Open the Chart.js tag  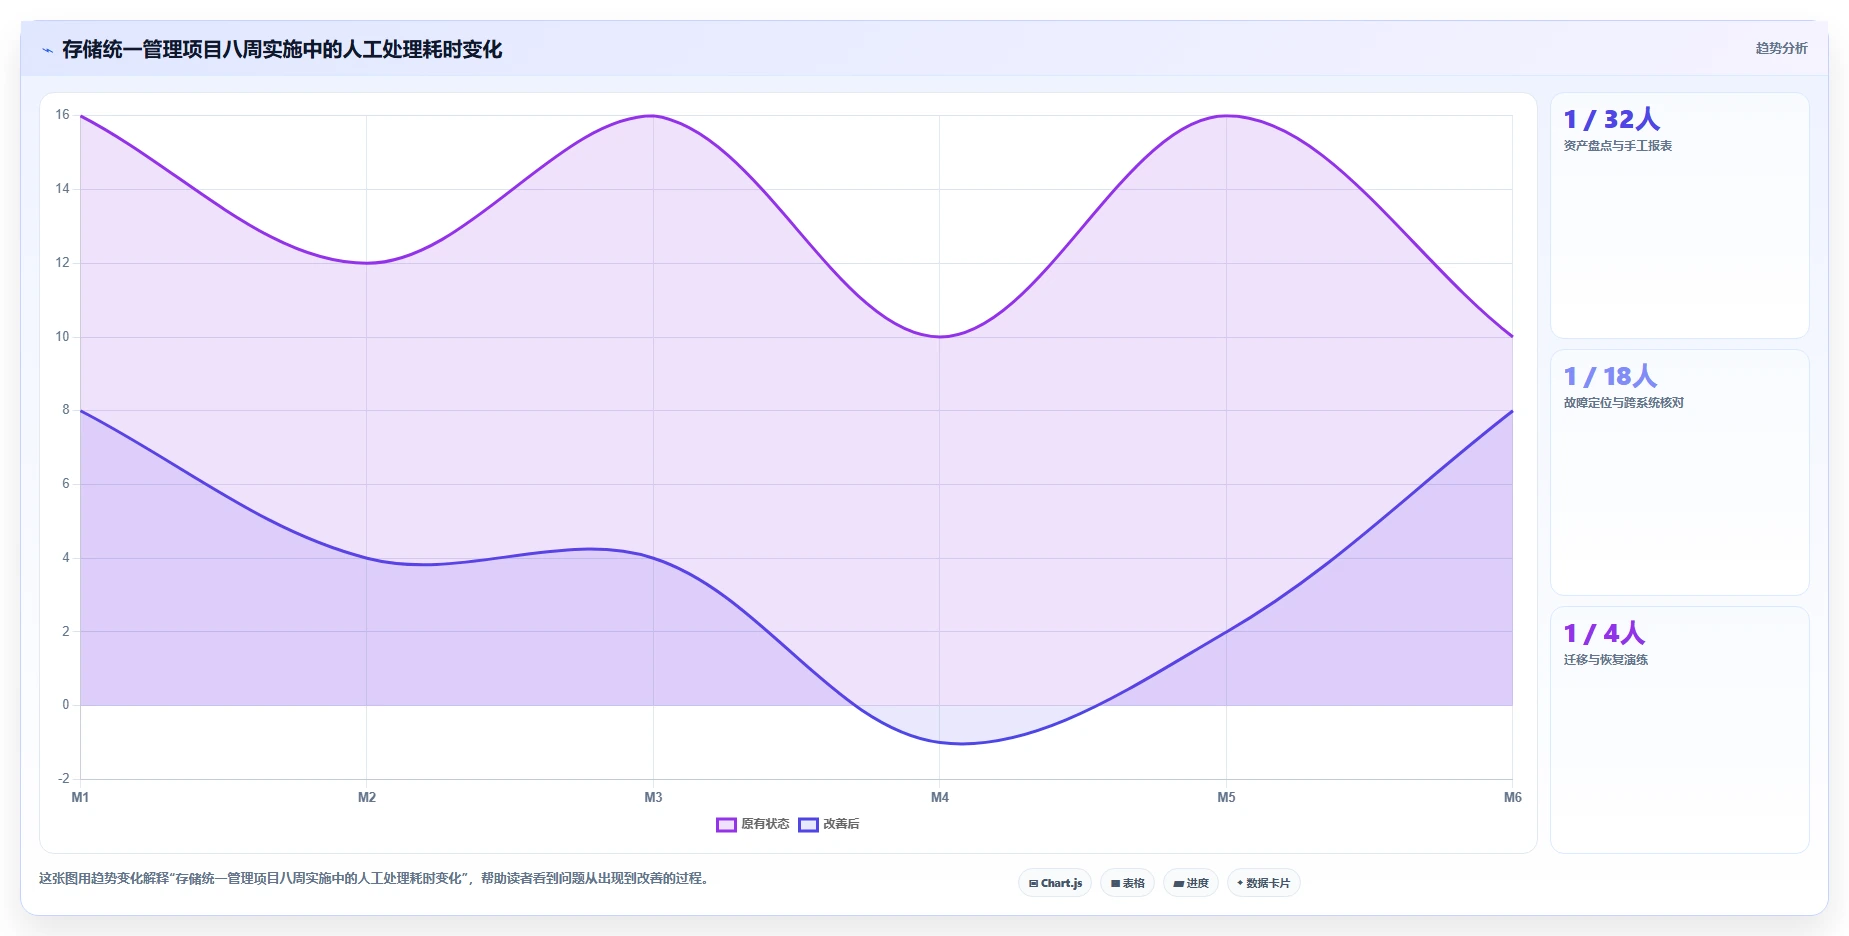1055,883
